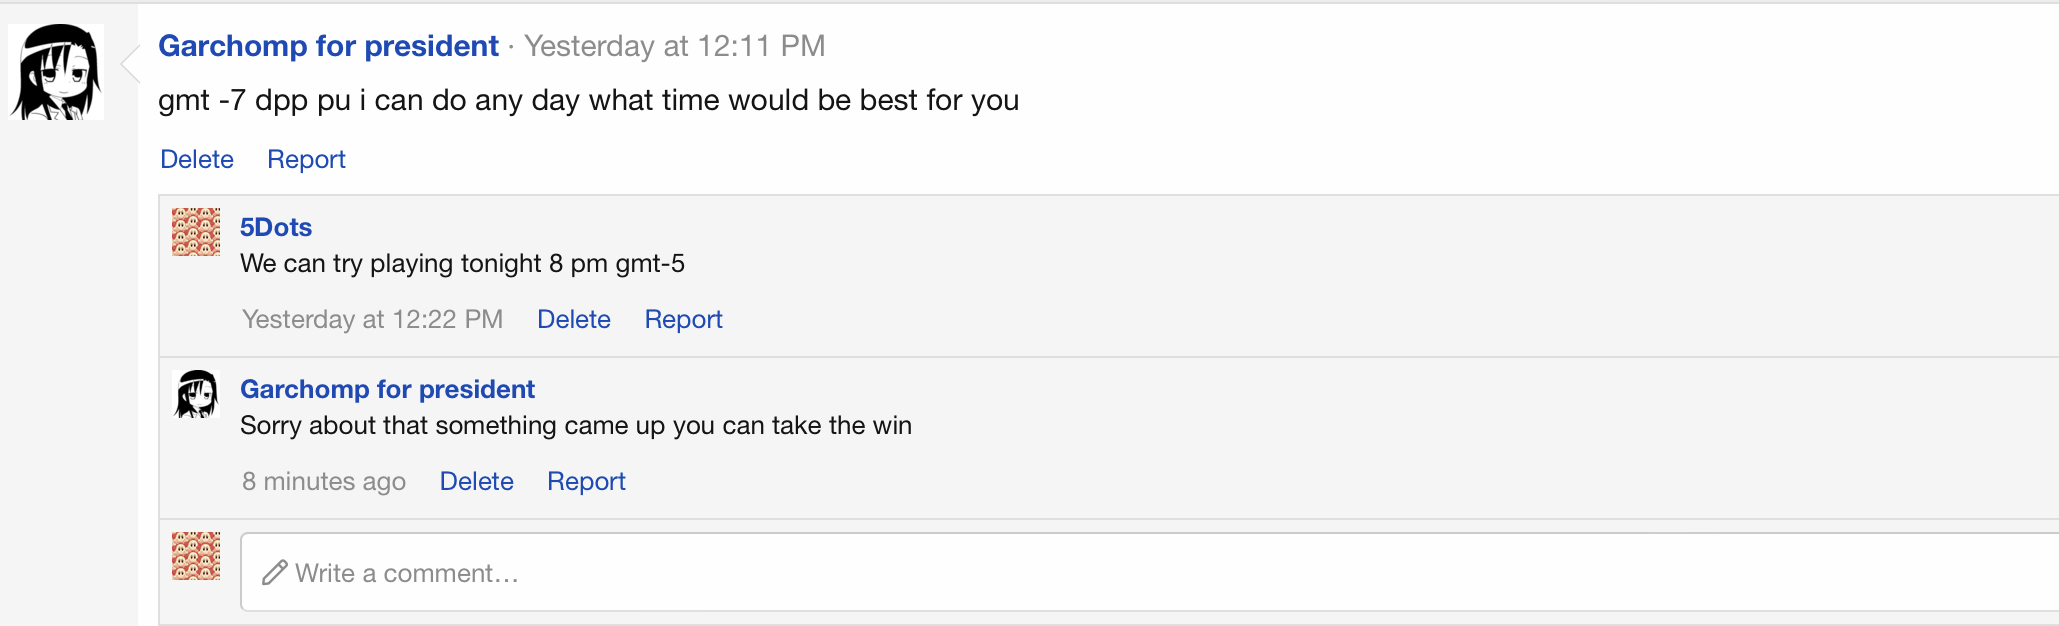This screenshot has height=626, width=2059.
Task: Report the 5Dots comment about 8 pm
Action: pyautogui.click(x=683, y=319)
